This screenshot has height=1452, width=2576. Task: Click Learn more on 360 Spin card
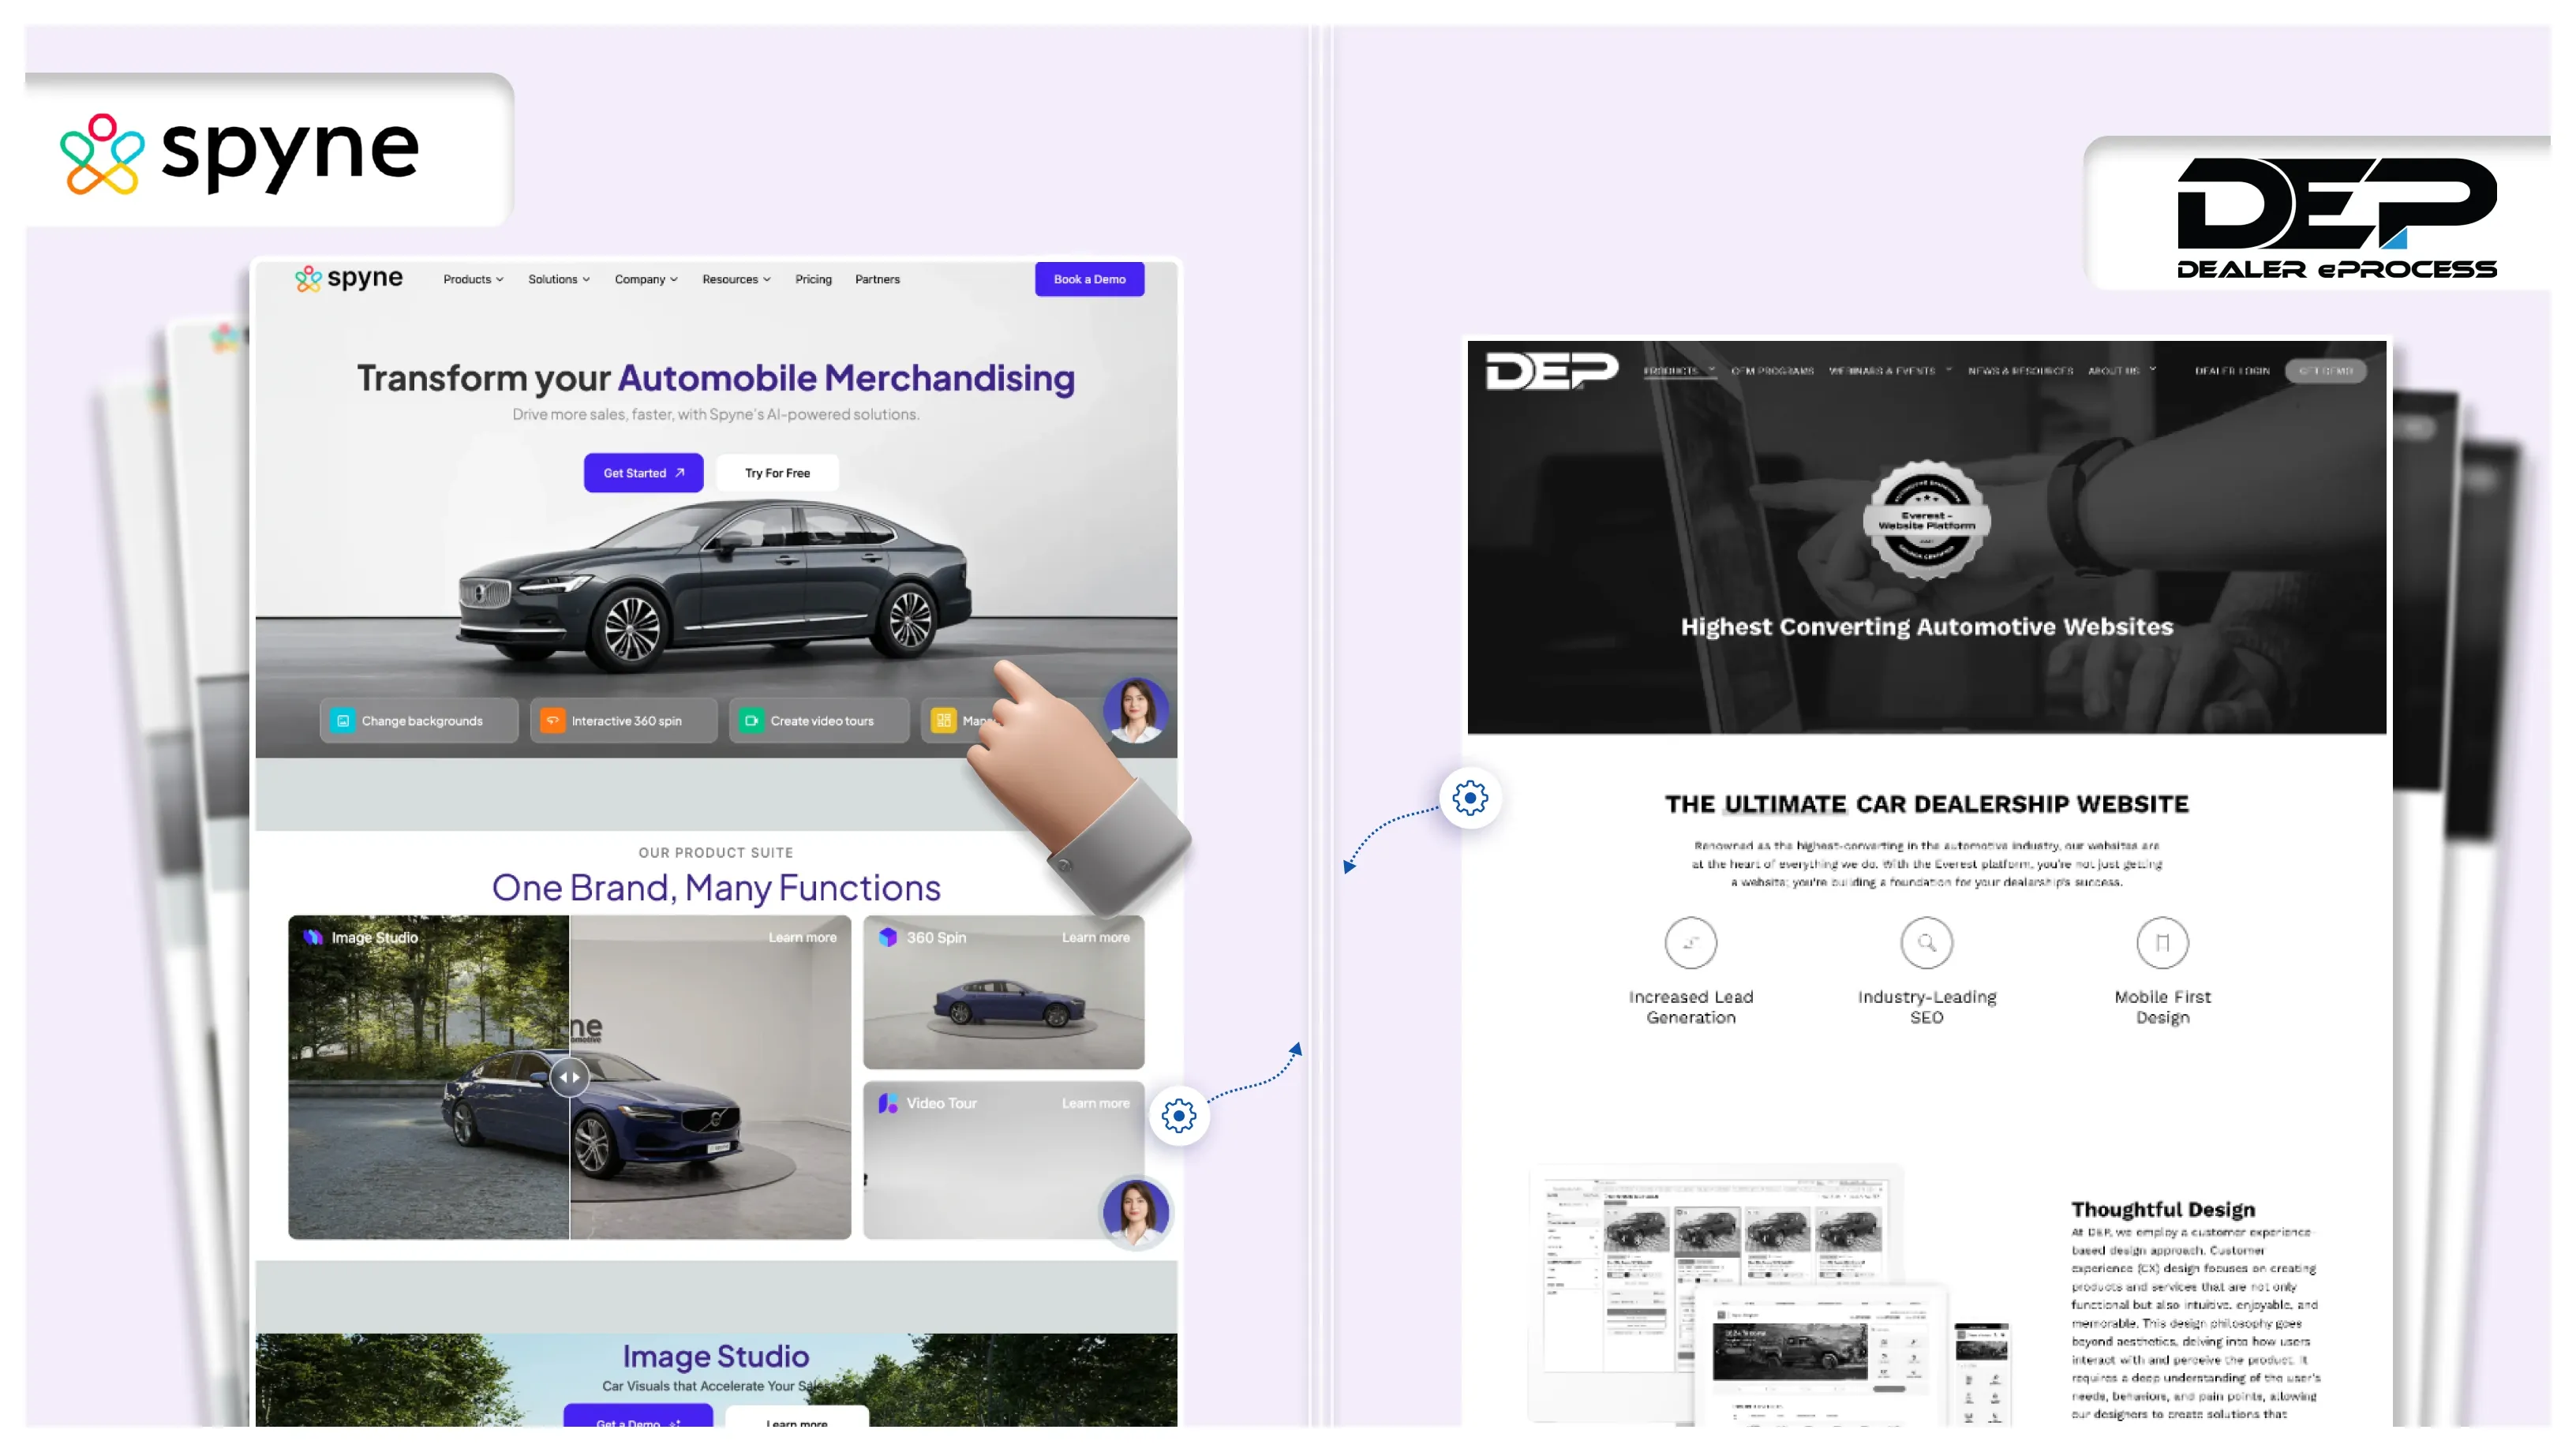tap(1095, 937)
